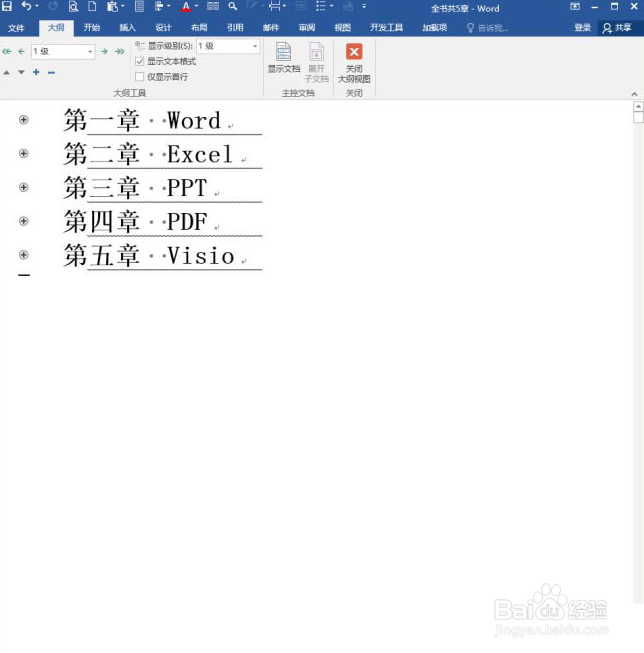Viewport: 644px width, 653px height.
Task: Switch to the 开发工具 tab
Action: click(x=386, y=28)
